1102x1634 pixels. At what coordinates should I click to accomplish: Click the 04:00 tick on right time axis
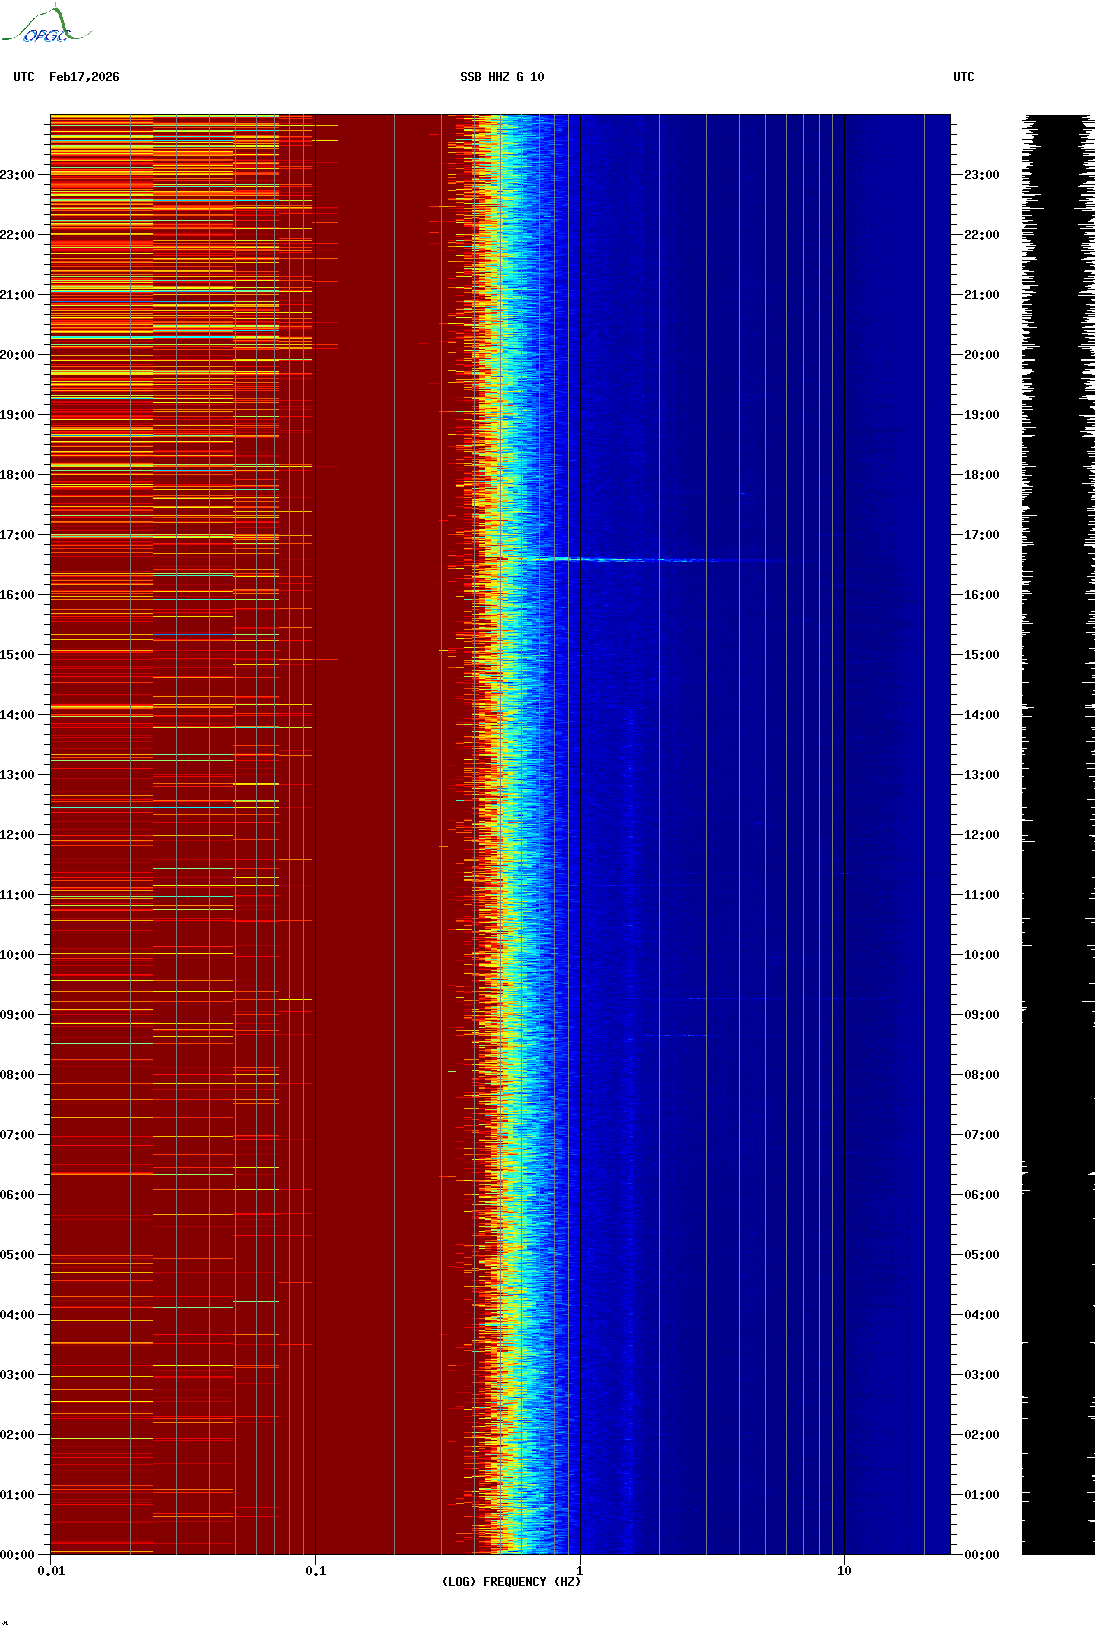(x=981, y=1315)
